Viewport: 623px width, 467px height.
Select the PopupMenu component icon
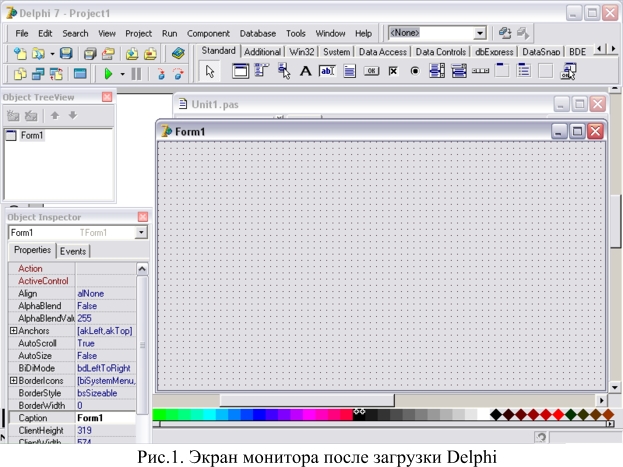point(284,71)
